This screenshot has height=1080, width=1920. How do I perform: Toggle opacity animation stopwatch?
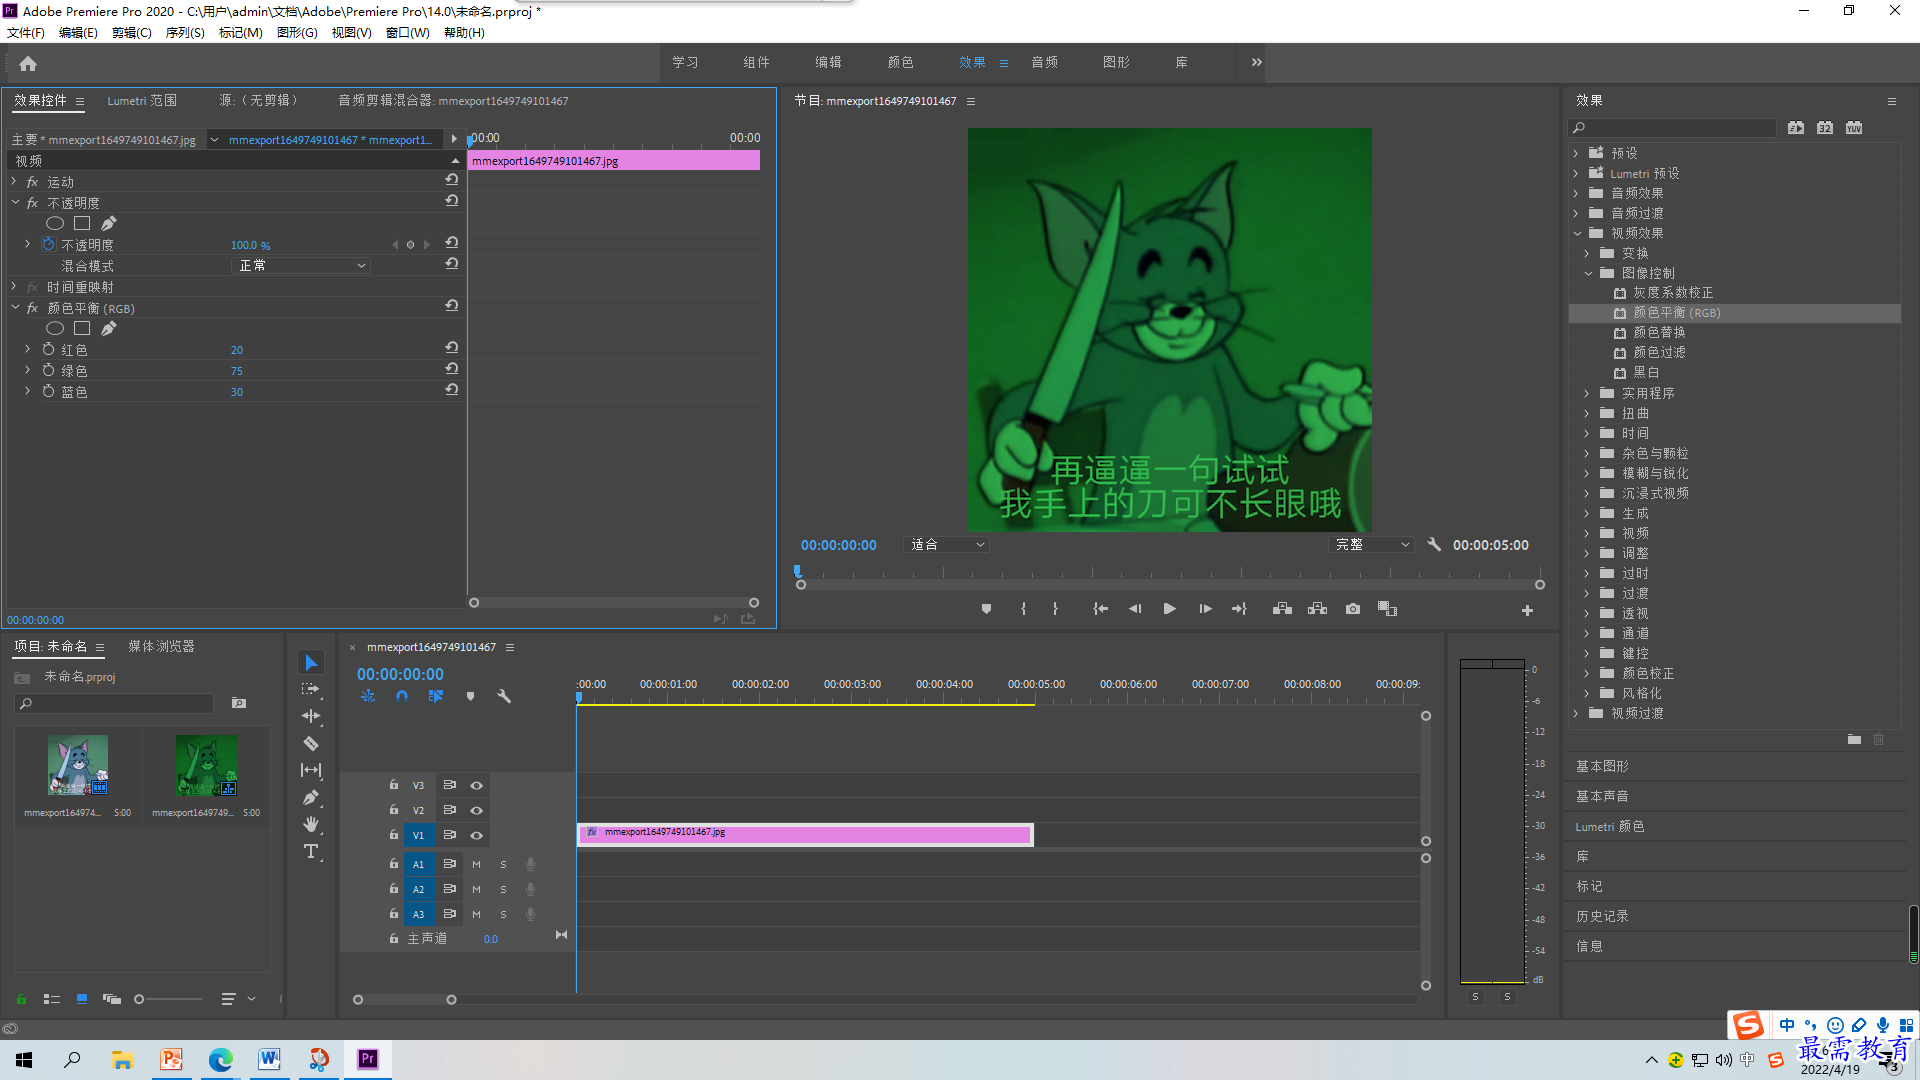tap(48, 244)
